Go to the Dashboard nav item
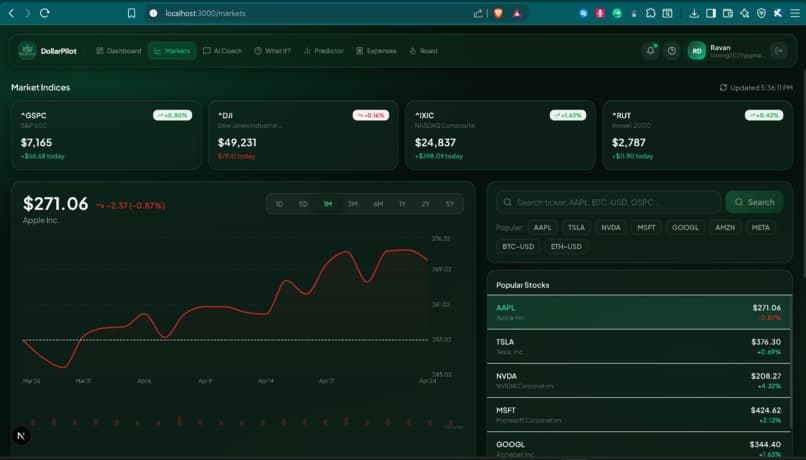806x460 pixels. coord(119,51)
